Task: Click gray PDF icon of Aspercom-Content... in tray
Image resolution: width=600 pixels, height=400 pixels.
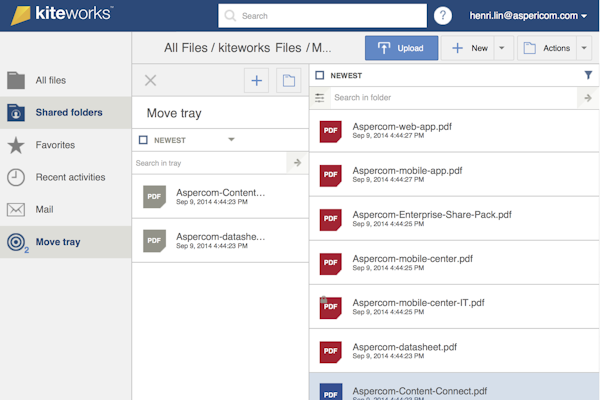Action: 154,197
